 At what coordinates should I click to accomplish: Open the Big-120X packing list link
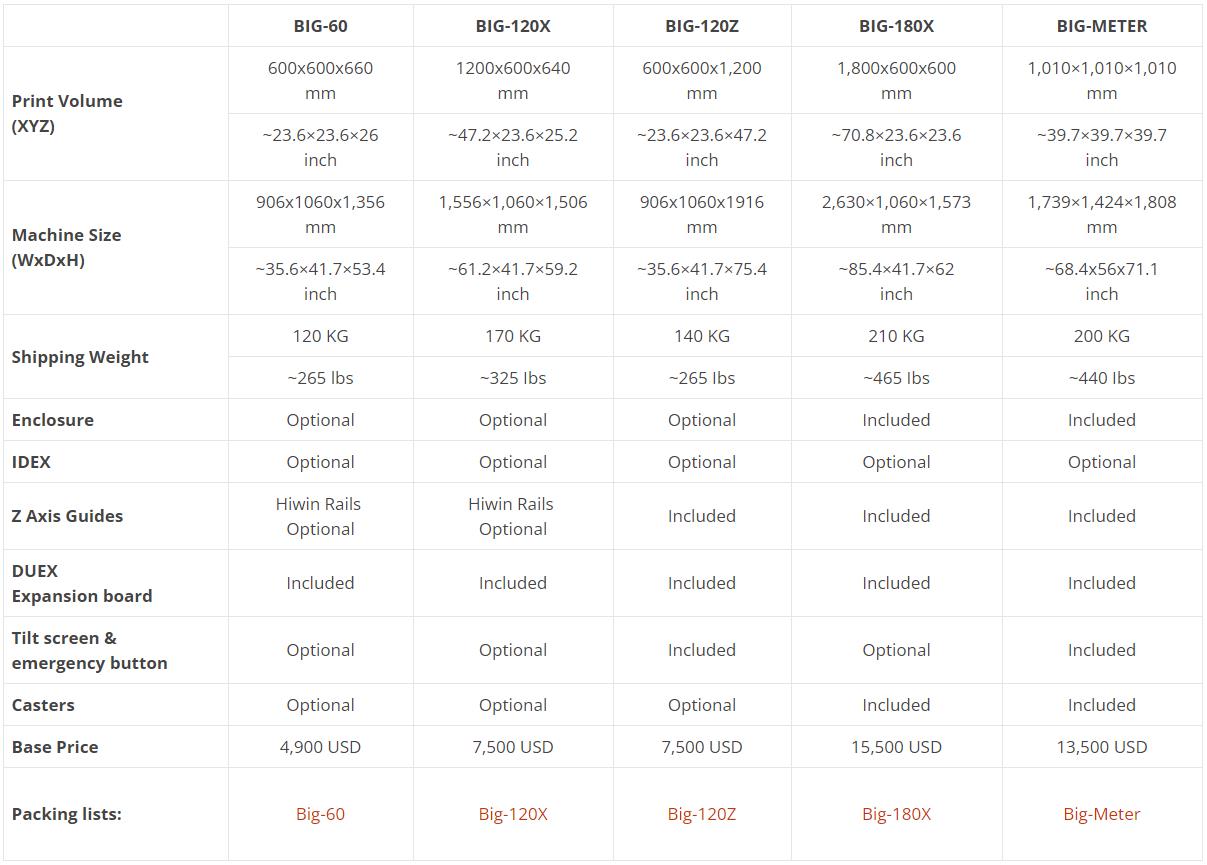click(x=513, y=814)
